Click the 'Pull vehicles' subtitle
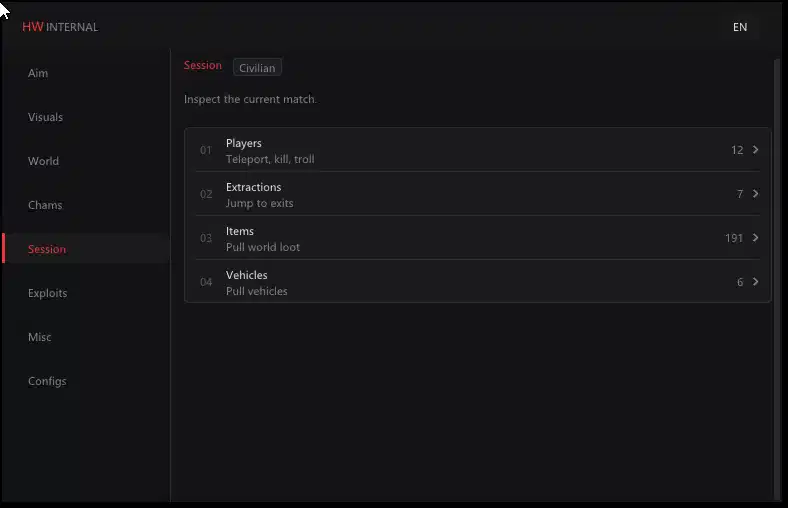The width and height of the screenshot is (788, 508). pos(256,291)
